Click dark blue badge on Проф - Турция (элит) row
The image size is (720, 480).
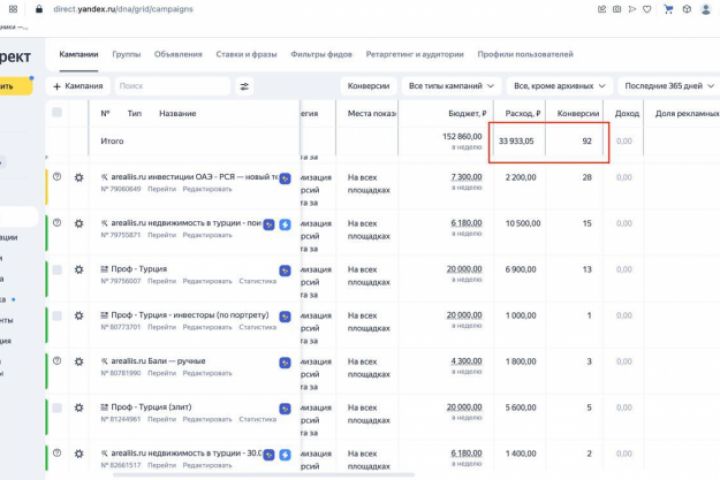coord(285,408)
